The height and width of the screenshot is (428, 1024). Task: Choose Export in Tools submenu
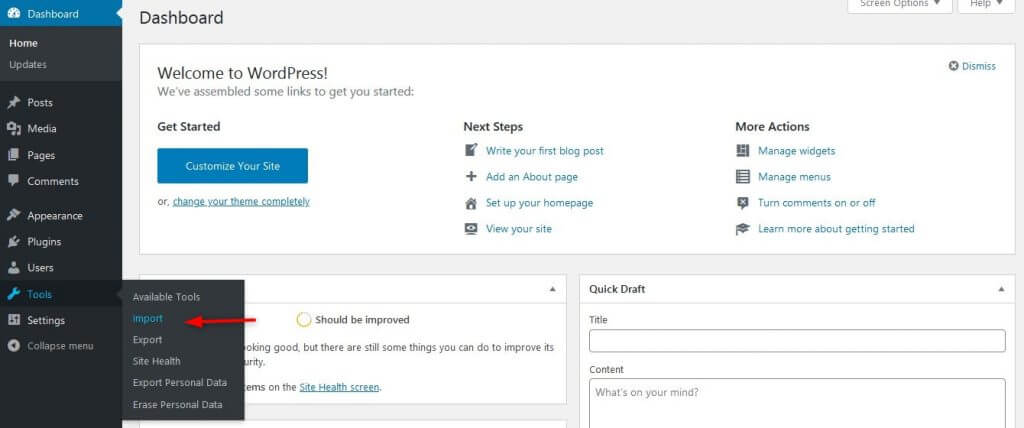[x=148, y=340]
